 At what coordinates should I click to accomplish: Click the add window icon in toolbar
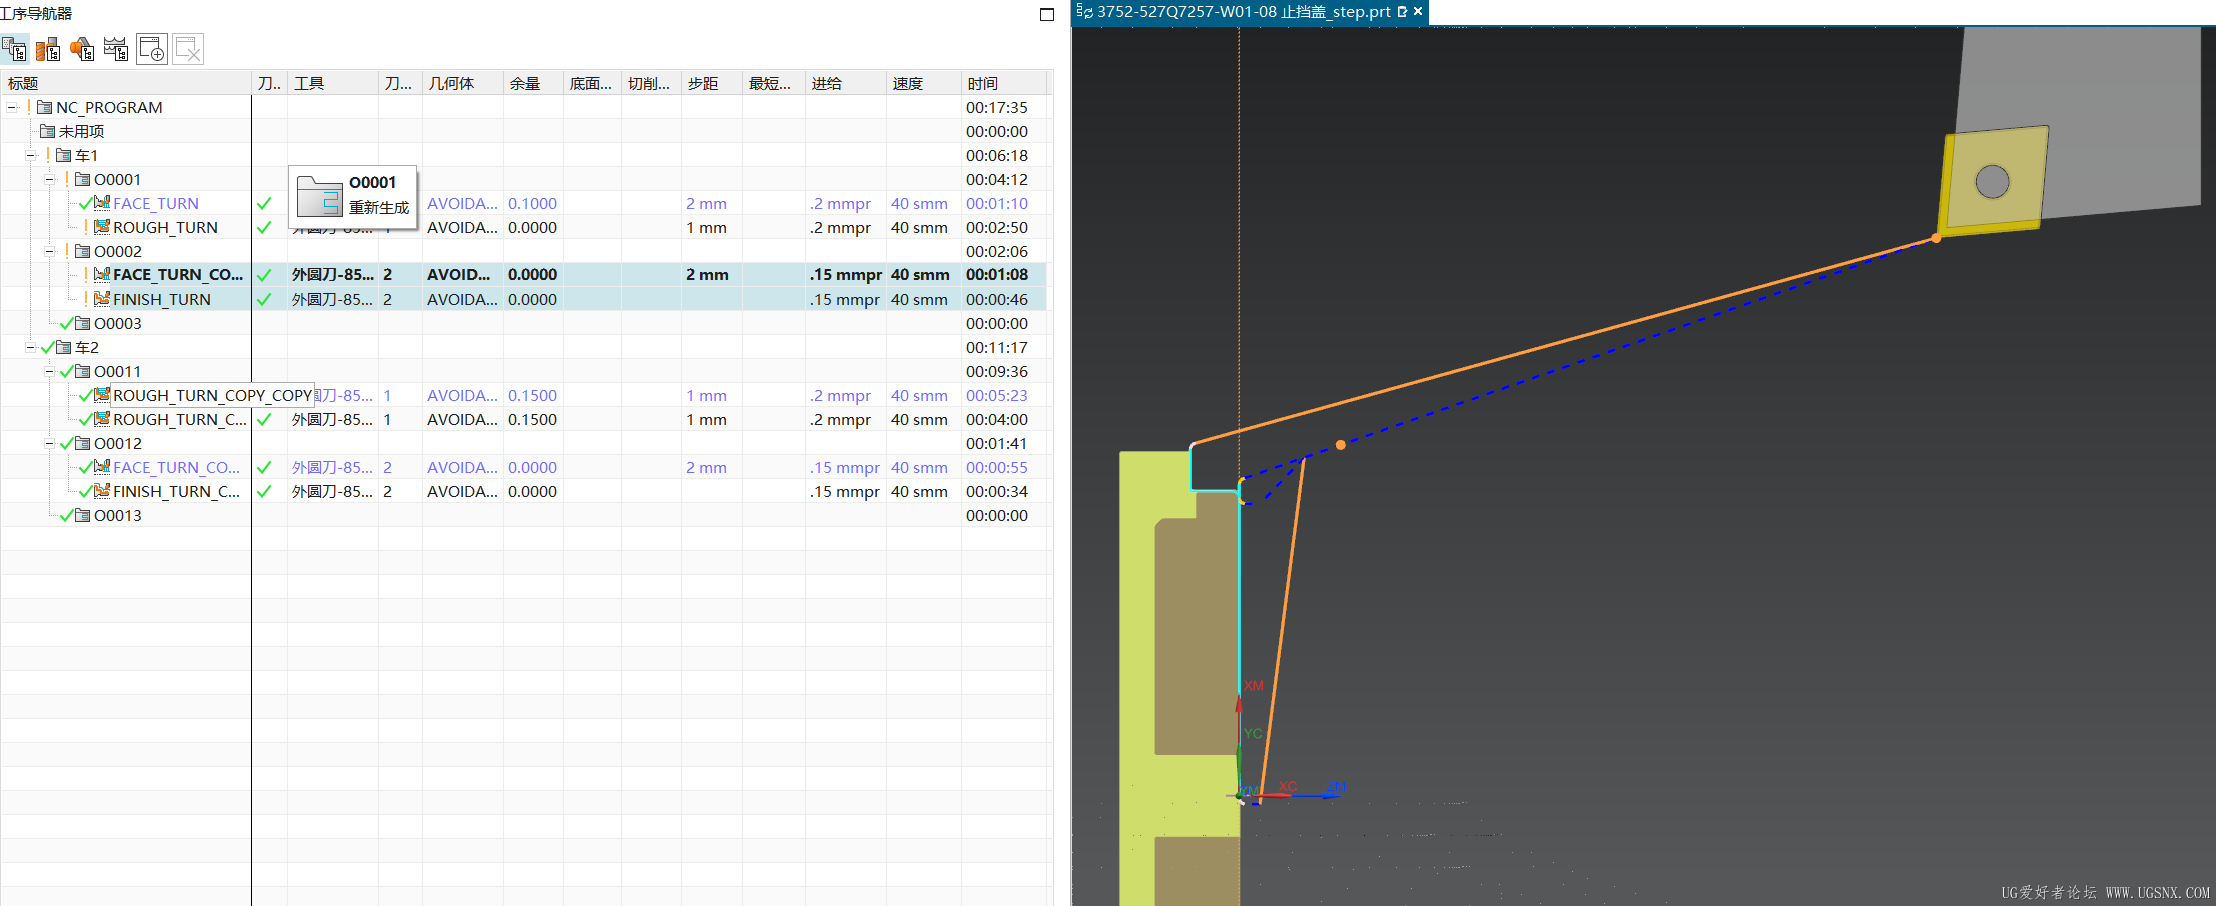click(x=152, y=49)
